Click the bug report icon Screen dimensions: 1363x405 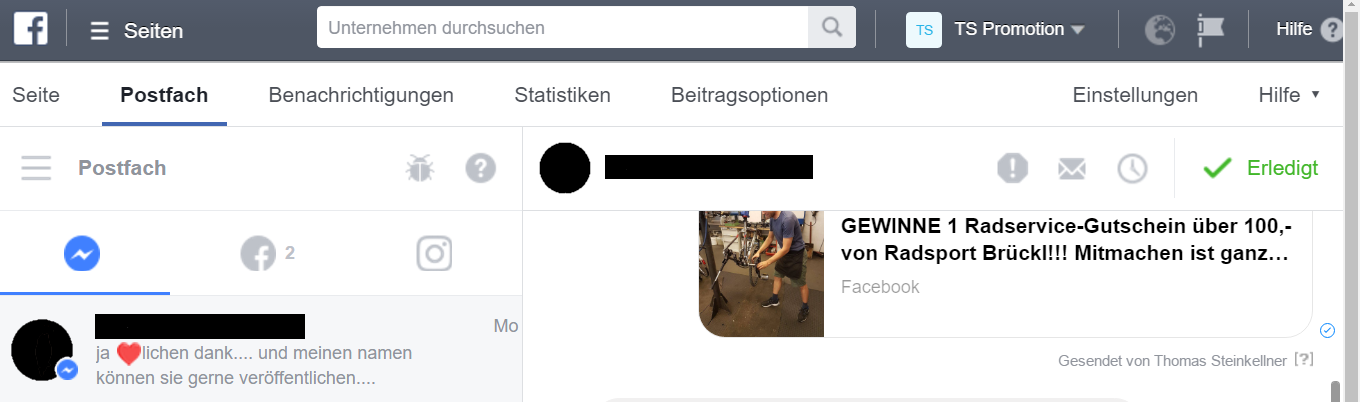[x=419, y=168]
